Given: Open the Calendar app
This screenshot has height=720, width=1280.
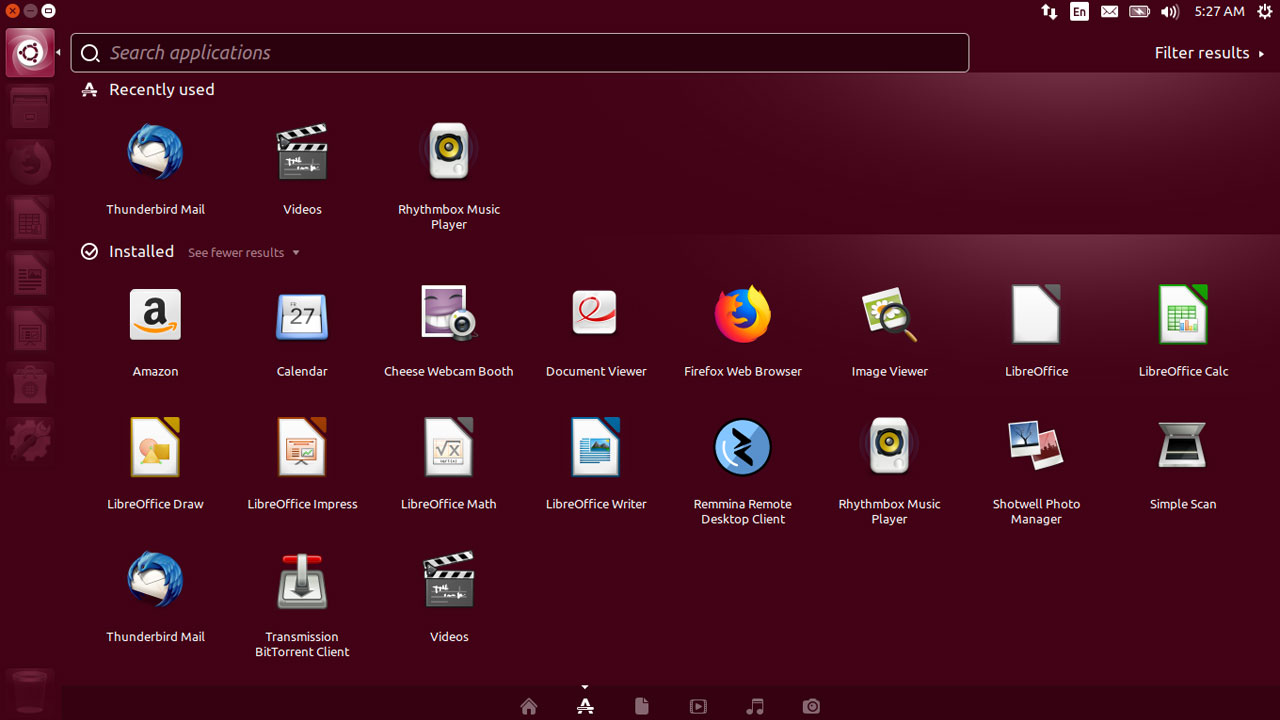Looking at the screenshot, I should click(302, 315).
